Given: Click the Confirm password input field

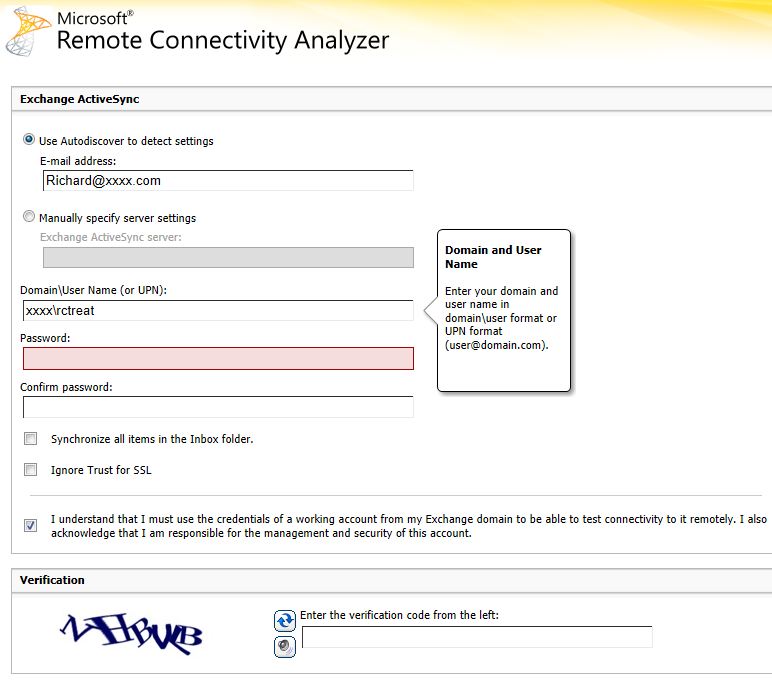Looking at the screenshot, I should (x=218, y=407).
